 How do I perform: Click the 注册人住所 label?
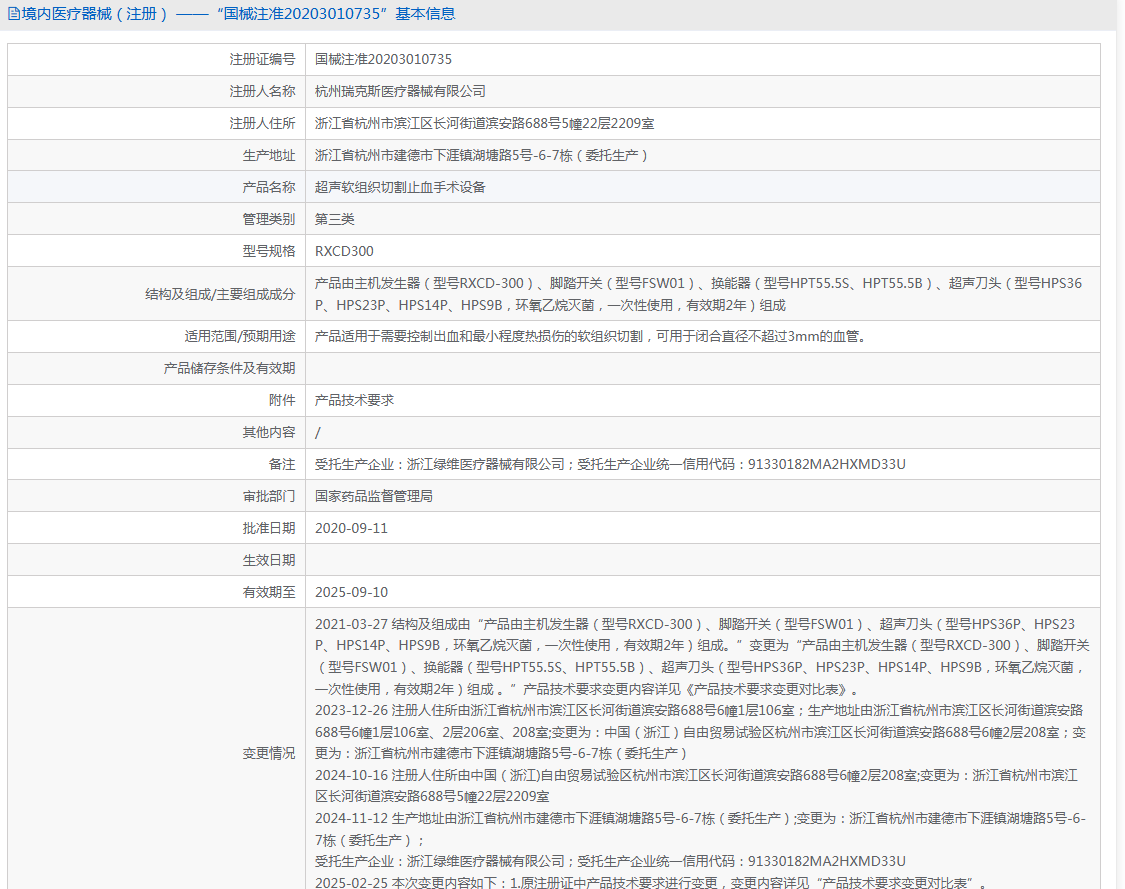(262, 123)
